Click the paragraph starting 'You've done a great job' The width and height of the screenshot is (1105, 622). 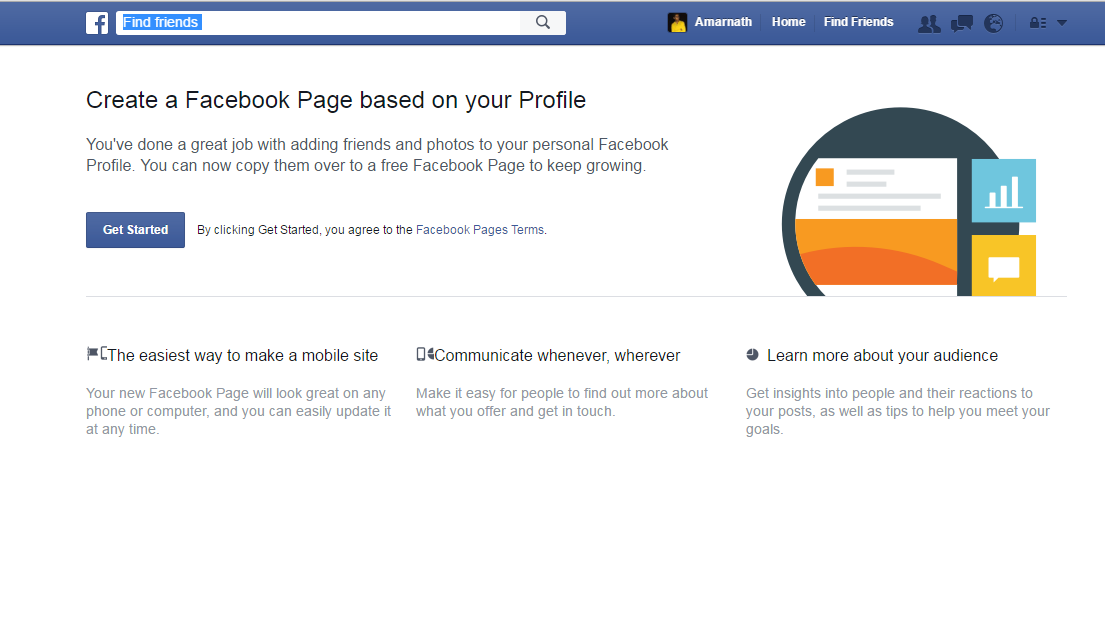point(377,155)
